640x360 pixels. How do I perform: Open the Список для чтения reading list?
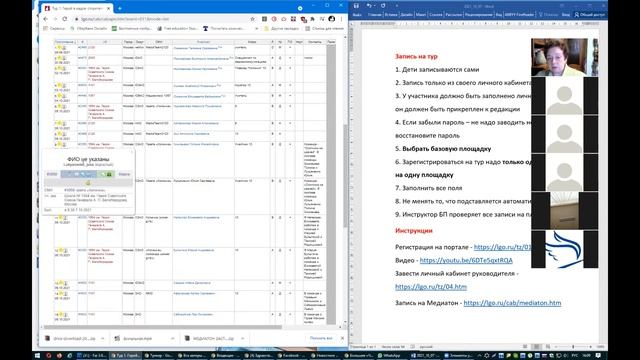[x=324, y=29]
